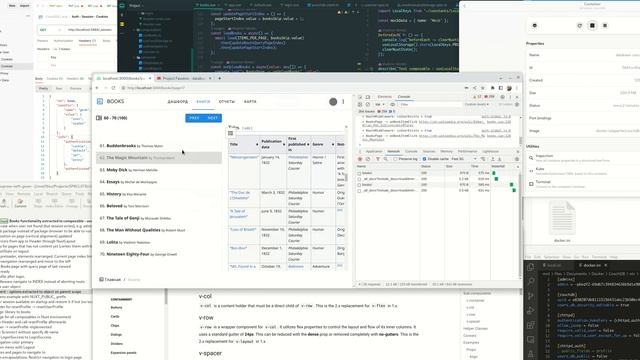Click sort arrow on Publication date column
The height and width of the screenshot is (360, 640).
click(284, 144)
